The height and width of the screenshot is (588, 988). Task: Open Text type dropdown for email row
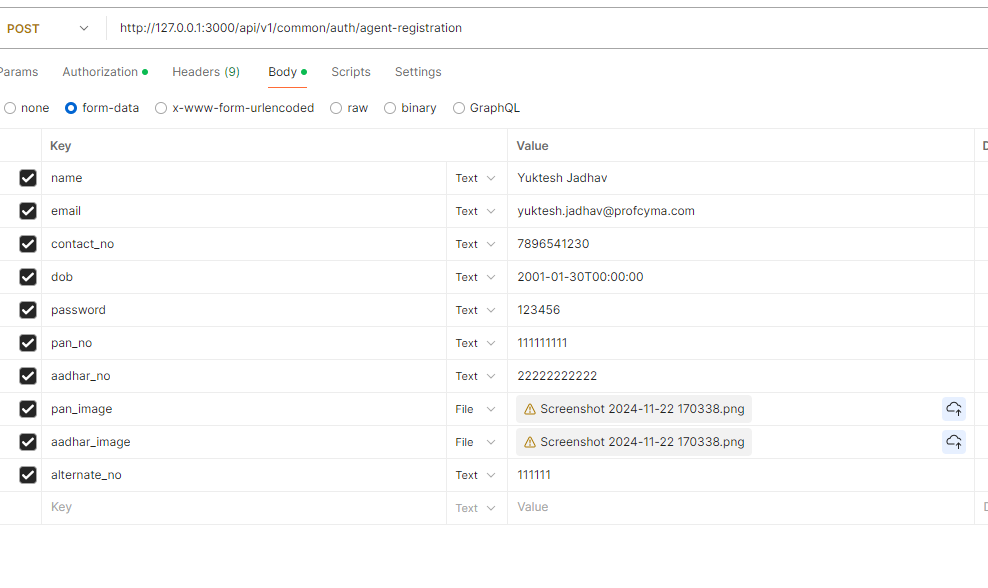click(475, 211)
